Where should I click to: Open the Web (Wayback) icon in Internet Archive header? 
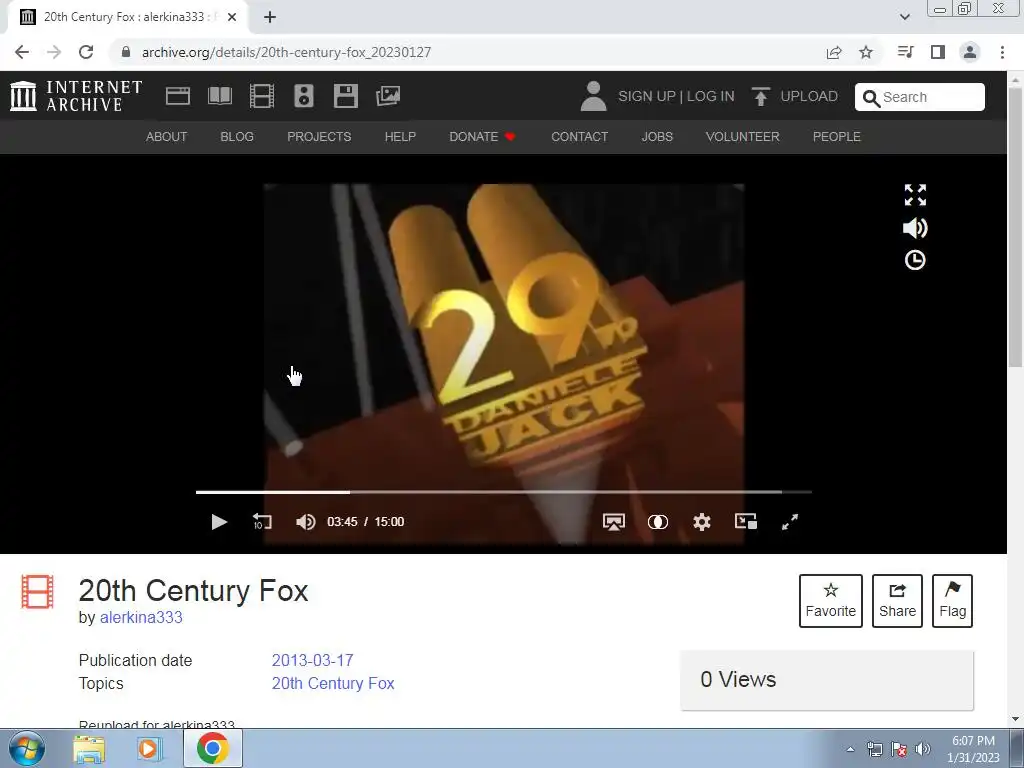point(178,96)
